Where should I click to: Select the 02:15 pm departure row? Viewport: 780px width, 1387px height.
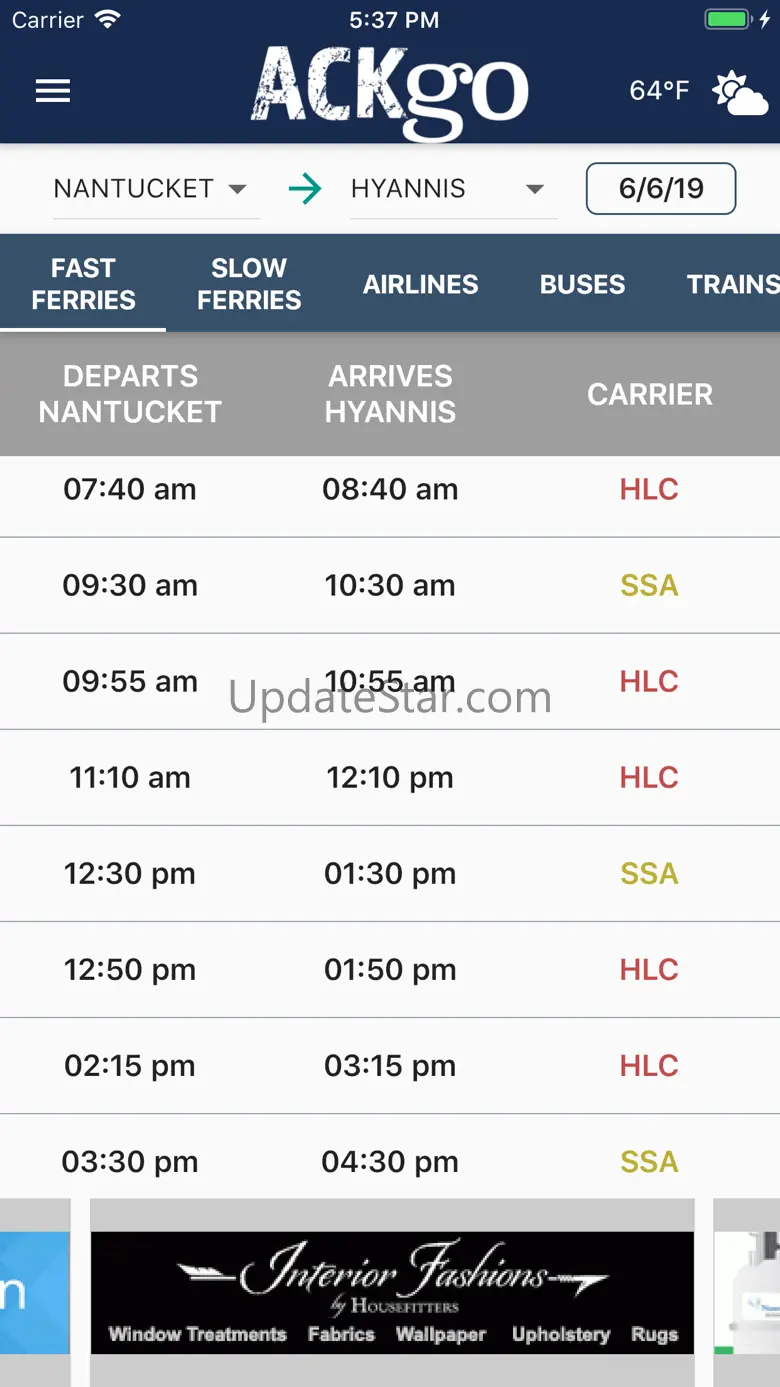(390, 1066)
